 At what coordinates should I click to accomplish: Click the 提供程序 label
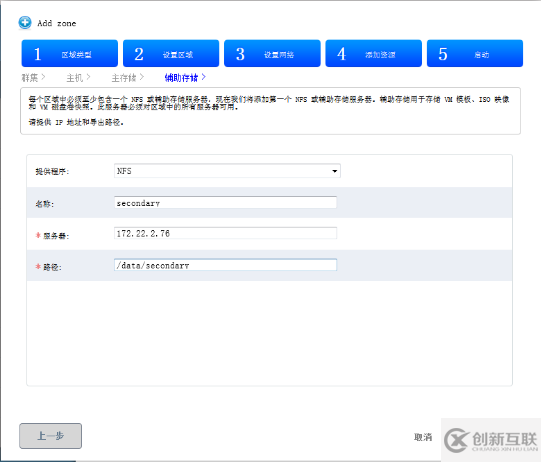coord(52,171)
